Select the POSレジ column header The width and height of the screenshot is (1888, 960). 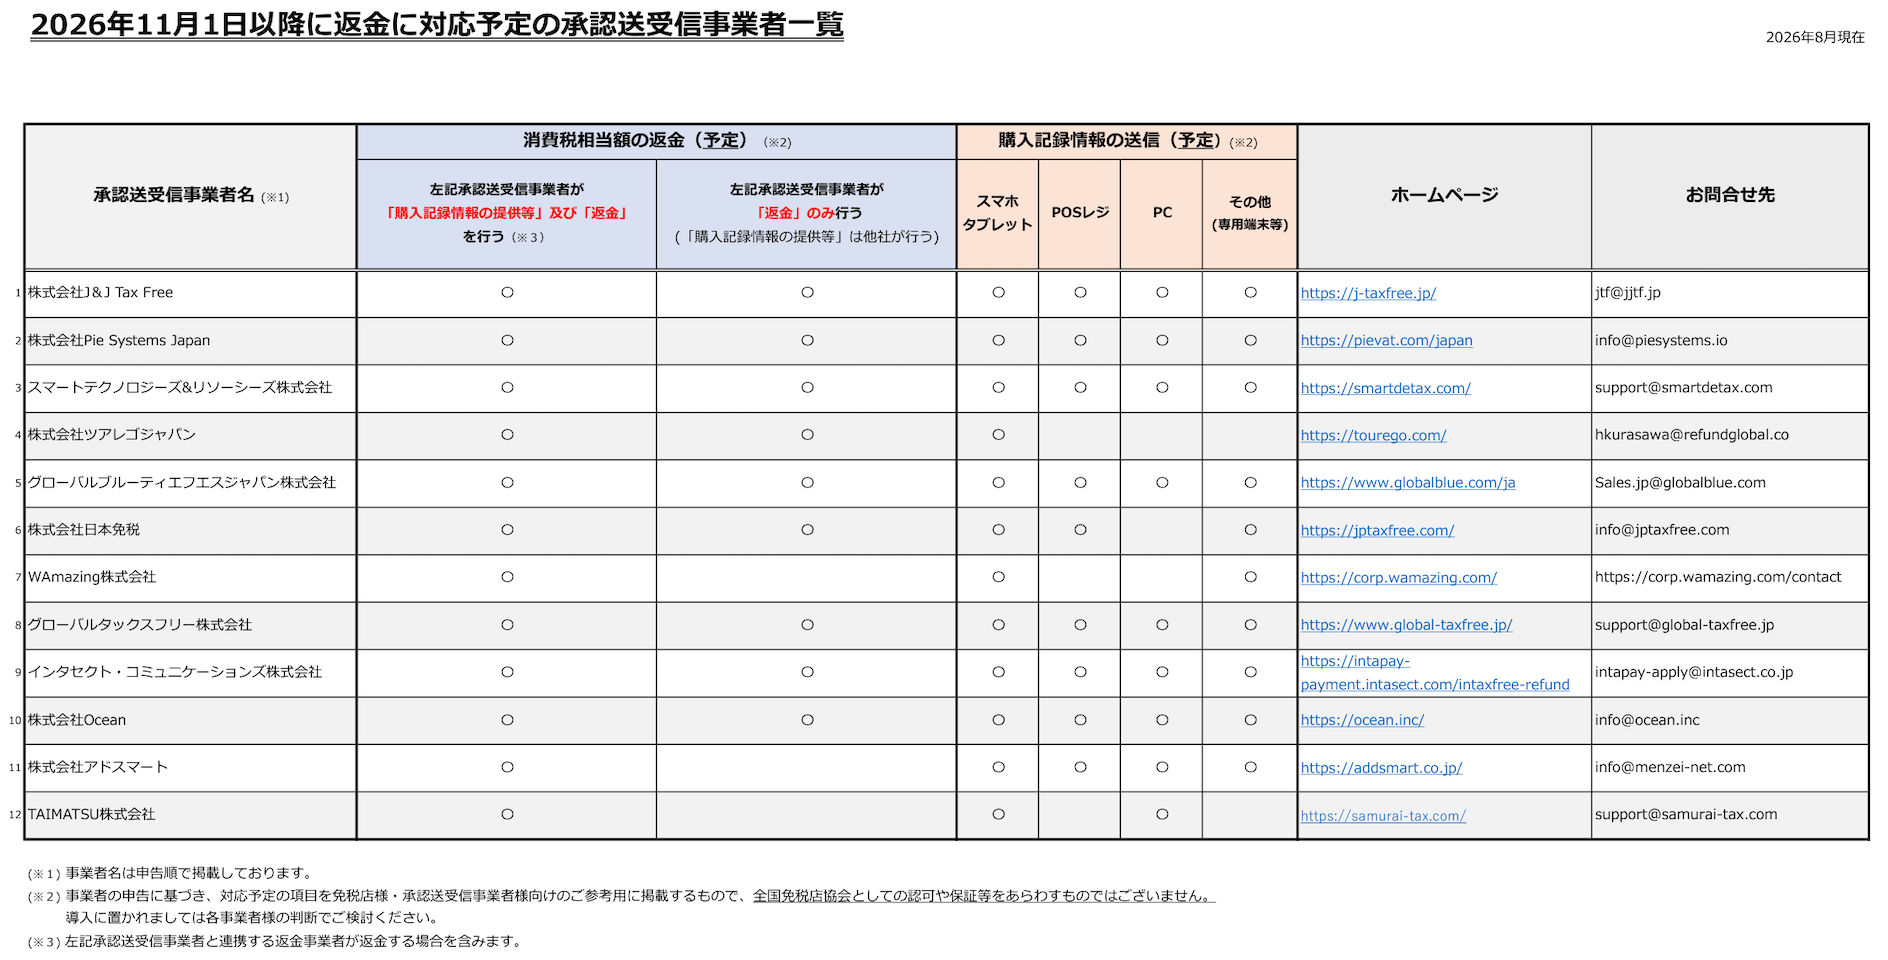coord(1080,213)
